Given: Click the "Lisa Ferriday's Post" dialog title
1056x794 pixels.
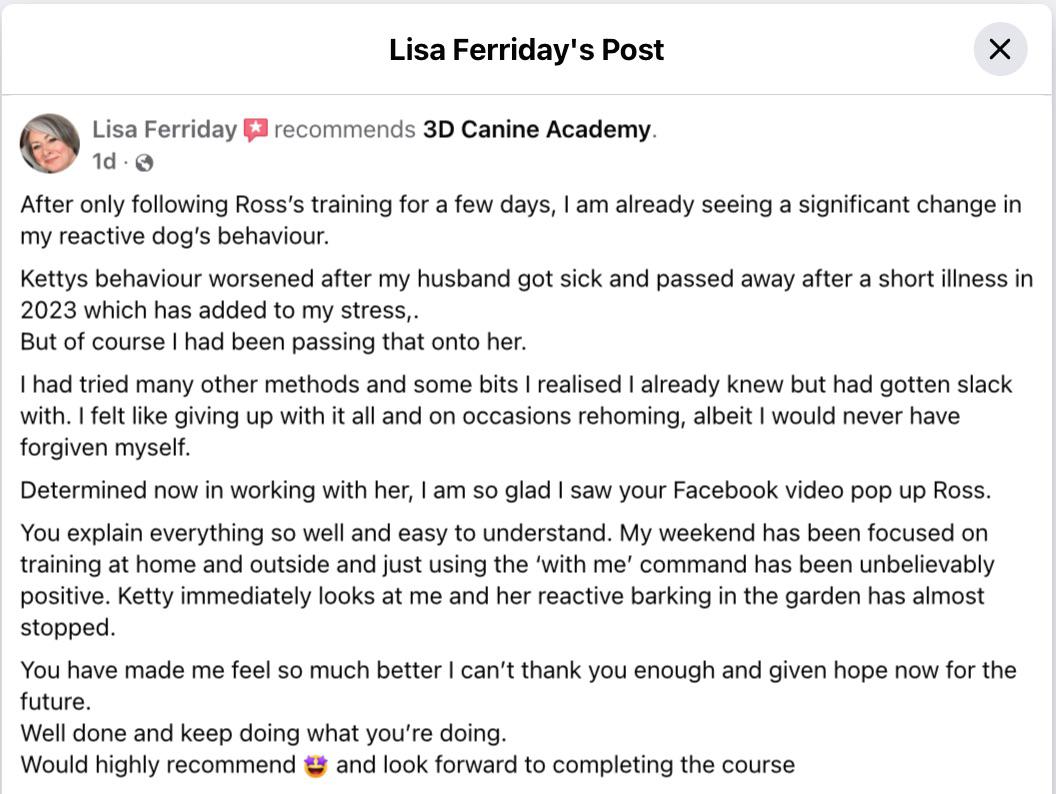Looking at the screenshot, I should [526, 50].
